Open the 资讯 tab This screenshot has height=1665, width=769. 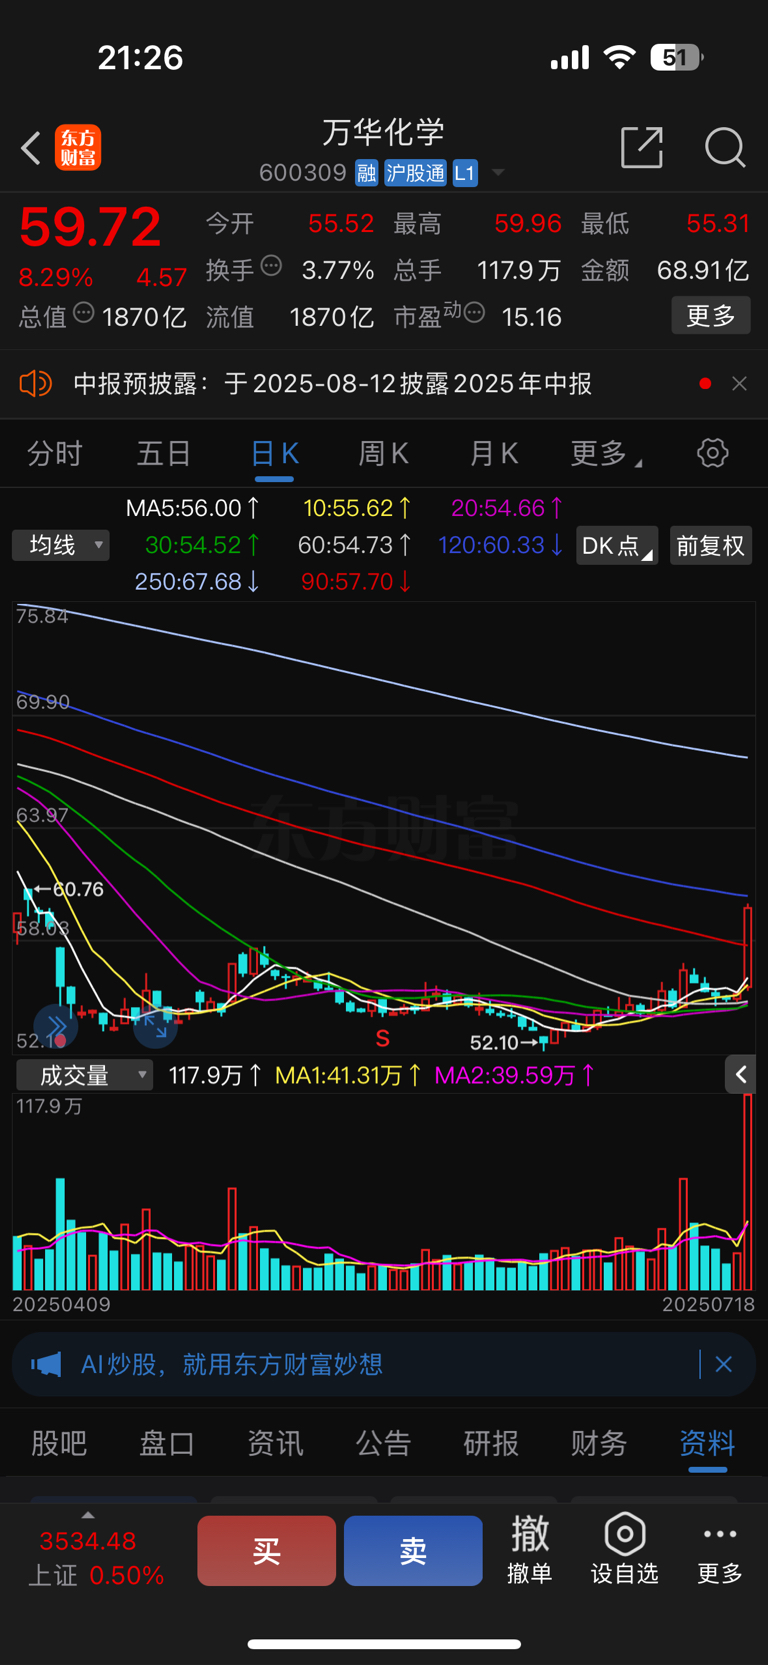pyautogui.click(x=275, y=1443)
